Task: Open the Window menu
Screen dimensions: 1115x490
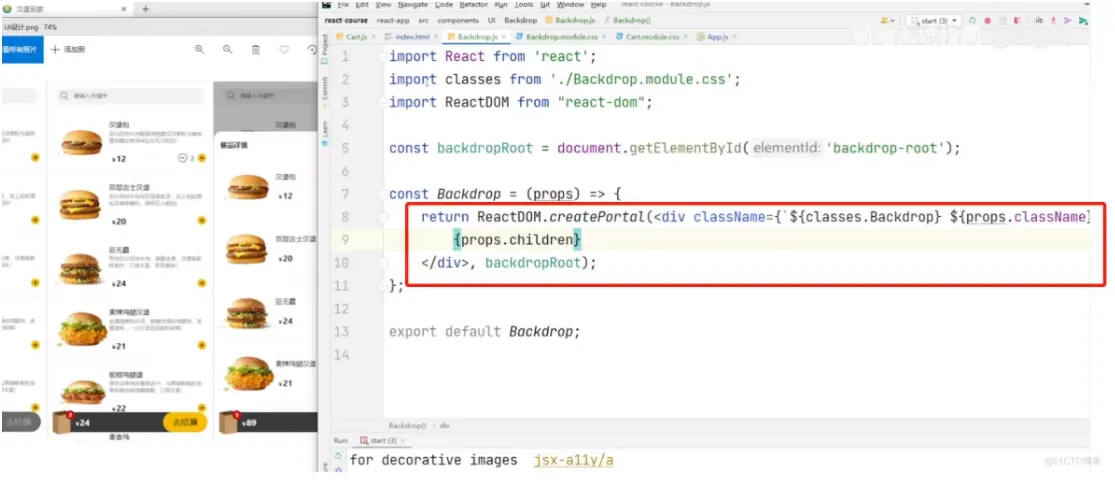Action: click(570, 4)
